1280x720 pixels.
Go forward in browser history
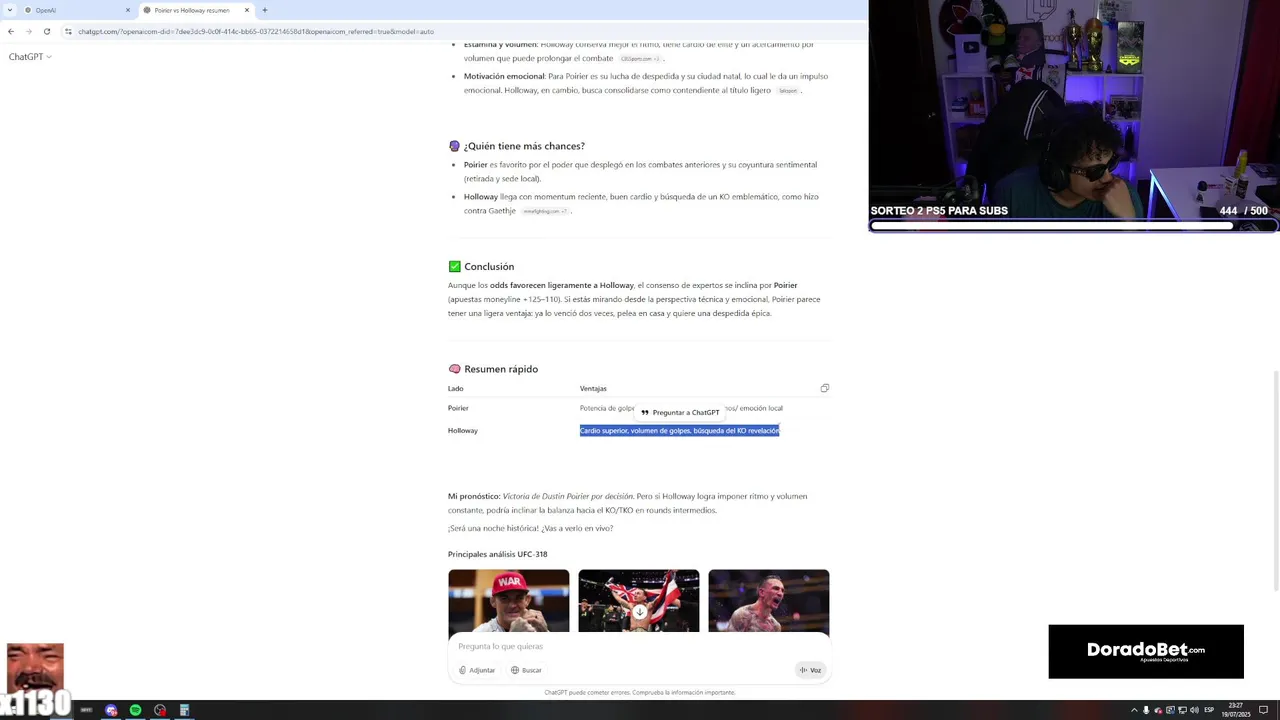coord(29,31)
